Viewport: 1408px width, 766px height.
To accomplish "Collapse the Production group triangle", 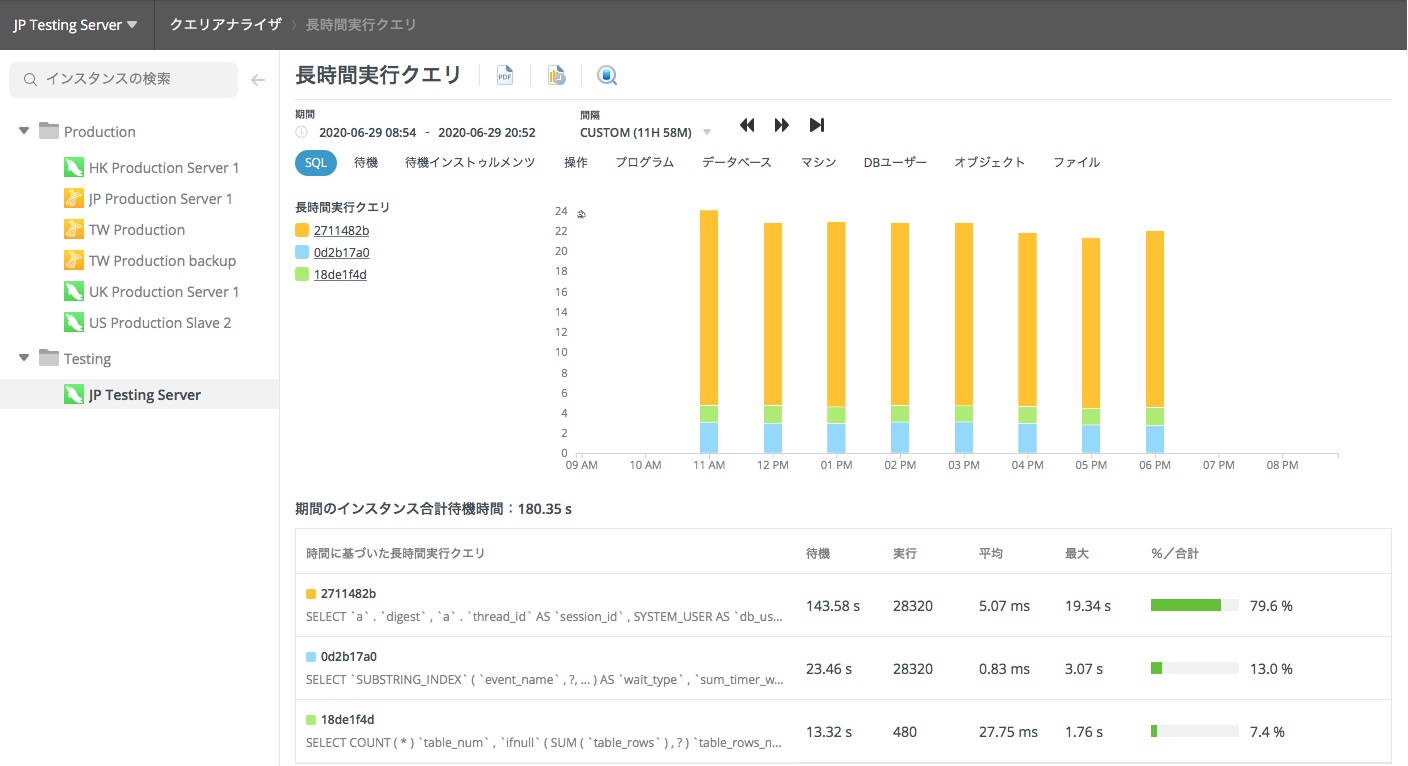I will pyautogui.click(x=24, y=131).
